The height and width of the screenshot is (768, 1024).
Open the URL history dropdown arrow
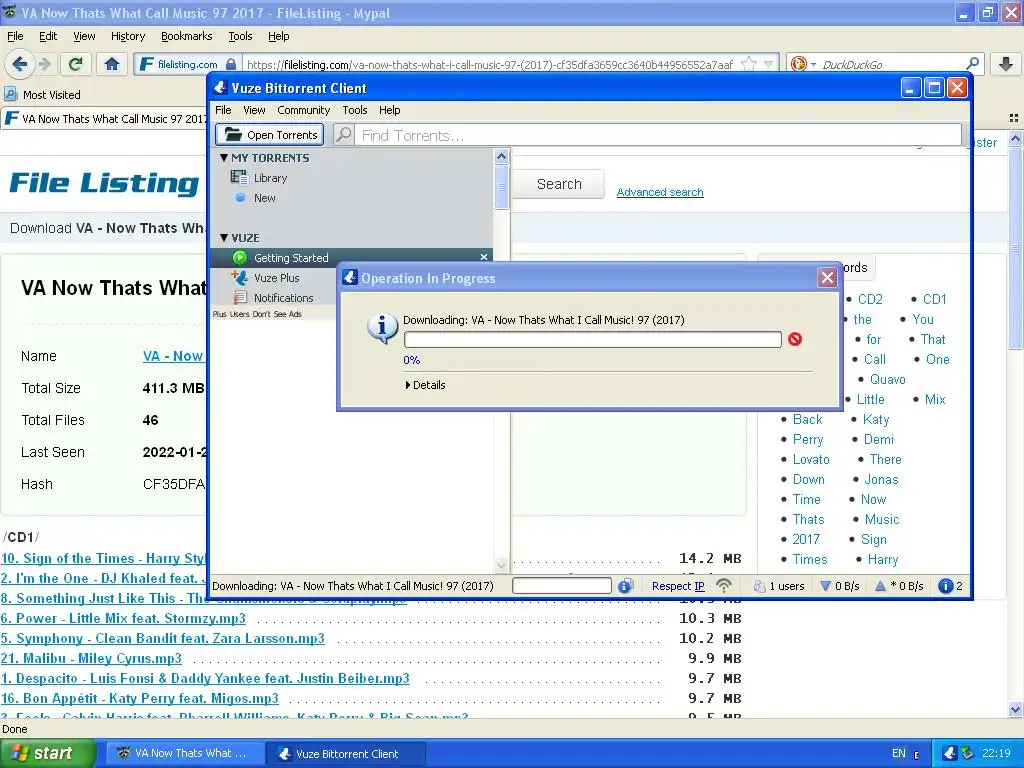coord(769,64)
